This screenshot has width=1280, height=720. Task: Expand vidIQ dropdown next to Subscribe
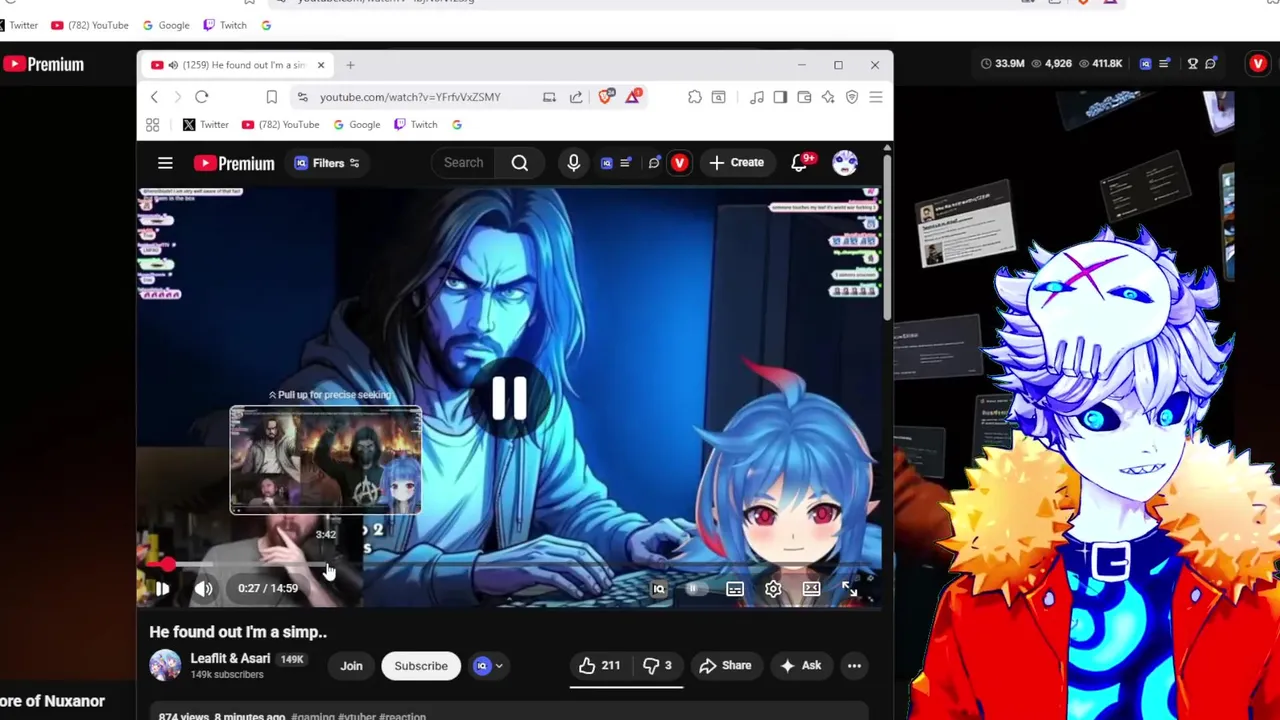488,666
